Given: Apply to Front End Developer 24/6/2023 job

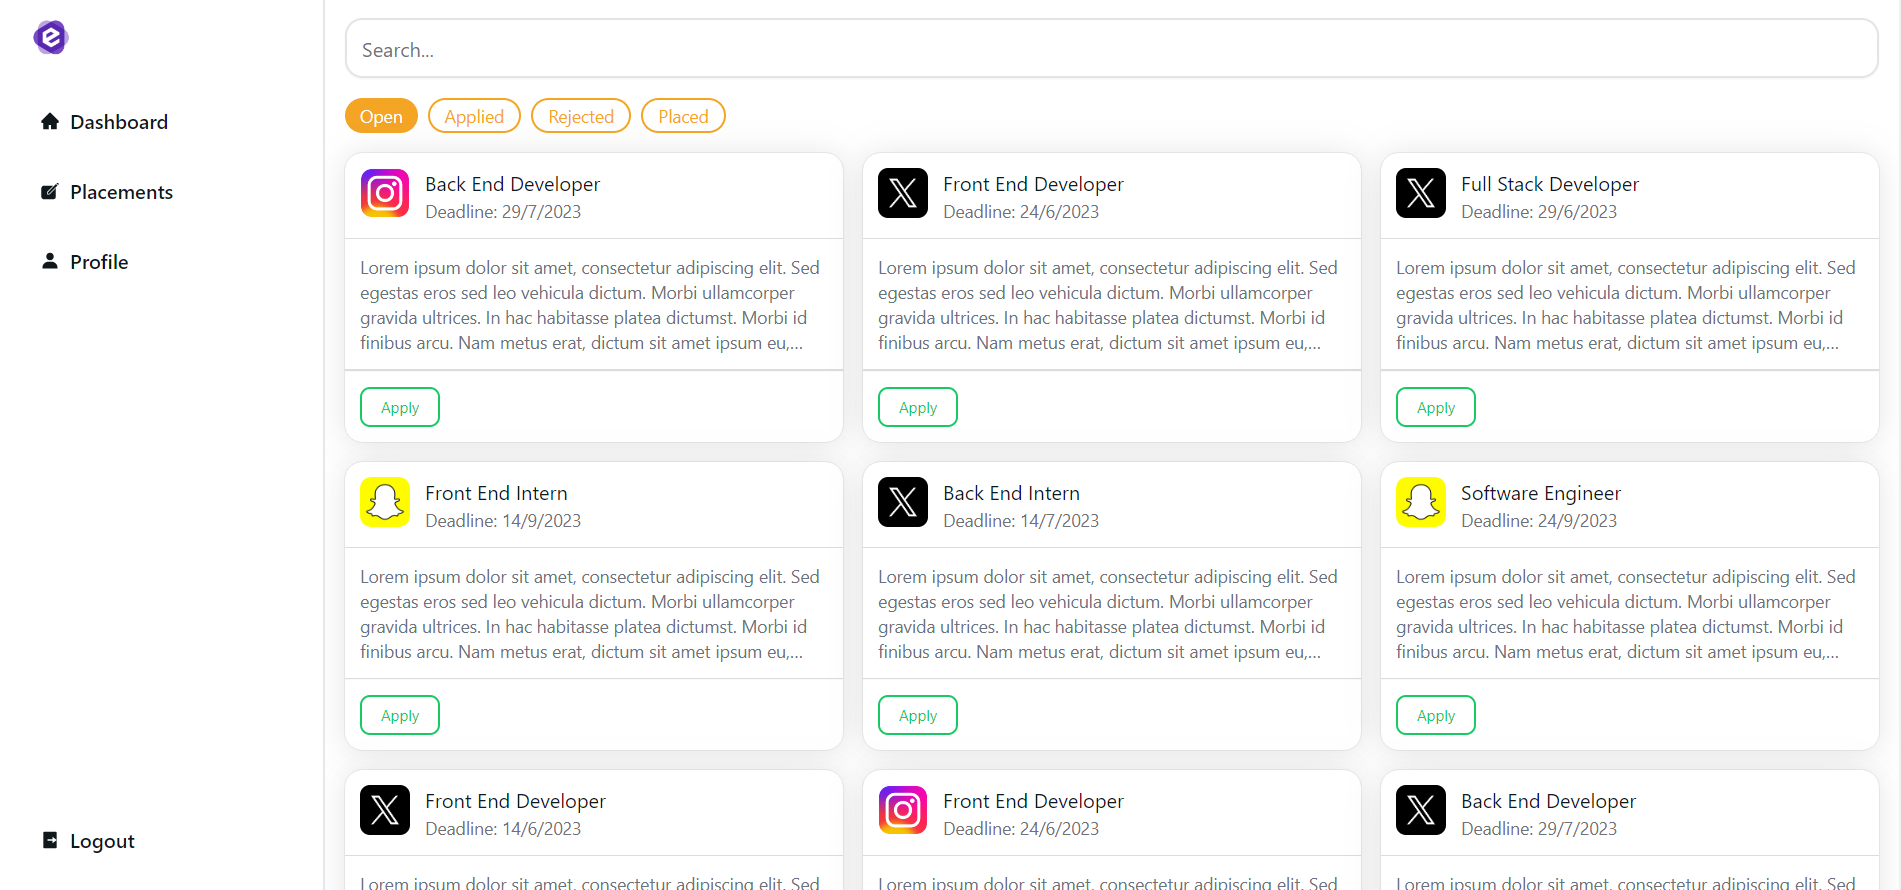Looking at the screenshot, I should [918, 407].
